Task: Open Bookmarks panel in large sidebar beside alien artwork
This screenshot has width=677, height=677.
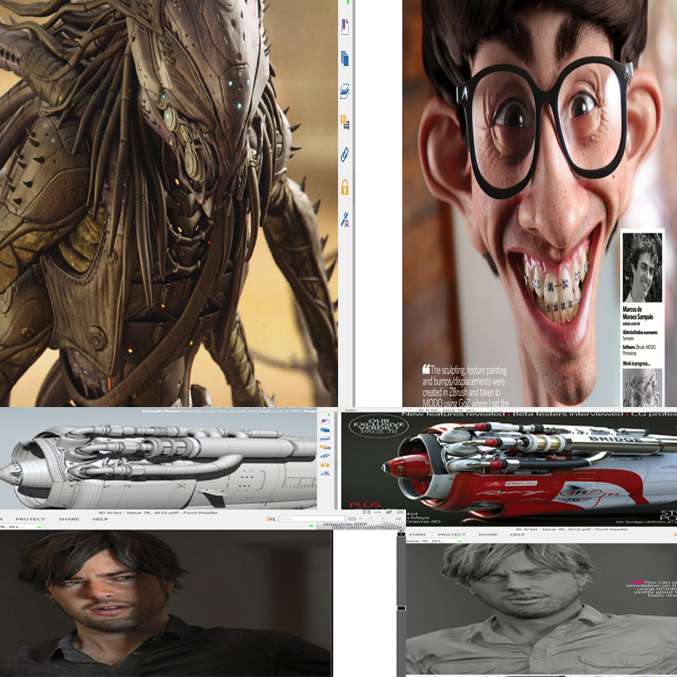Action: point(345,27)
